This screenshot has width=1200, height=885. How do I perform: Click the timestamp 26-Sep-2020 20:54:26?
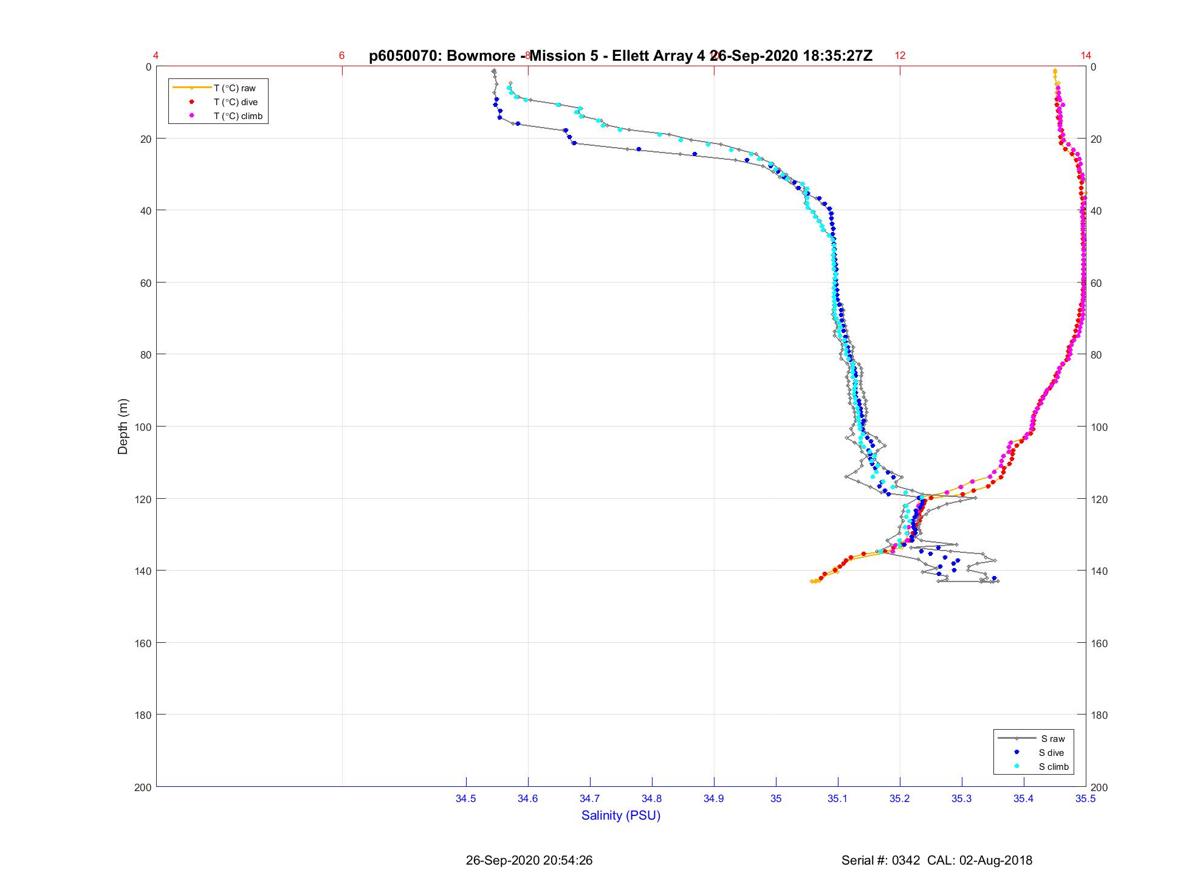530,860
